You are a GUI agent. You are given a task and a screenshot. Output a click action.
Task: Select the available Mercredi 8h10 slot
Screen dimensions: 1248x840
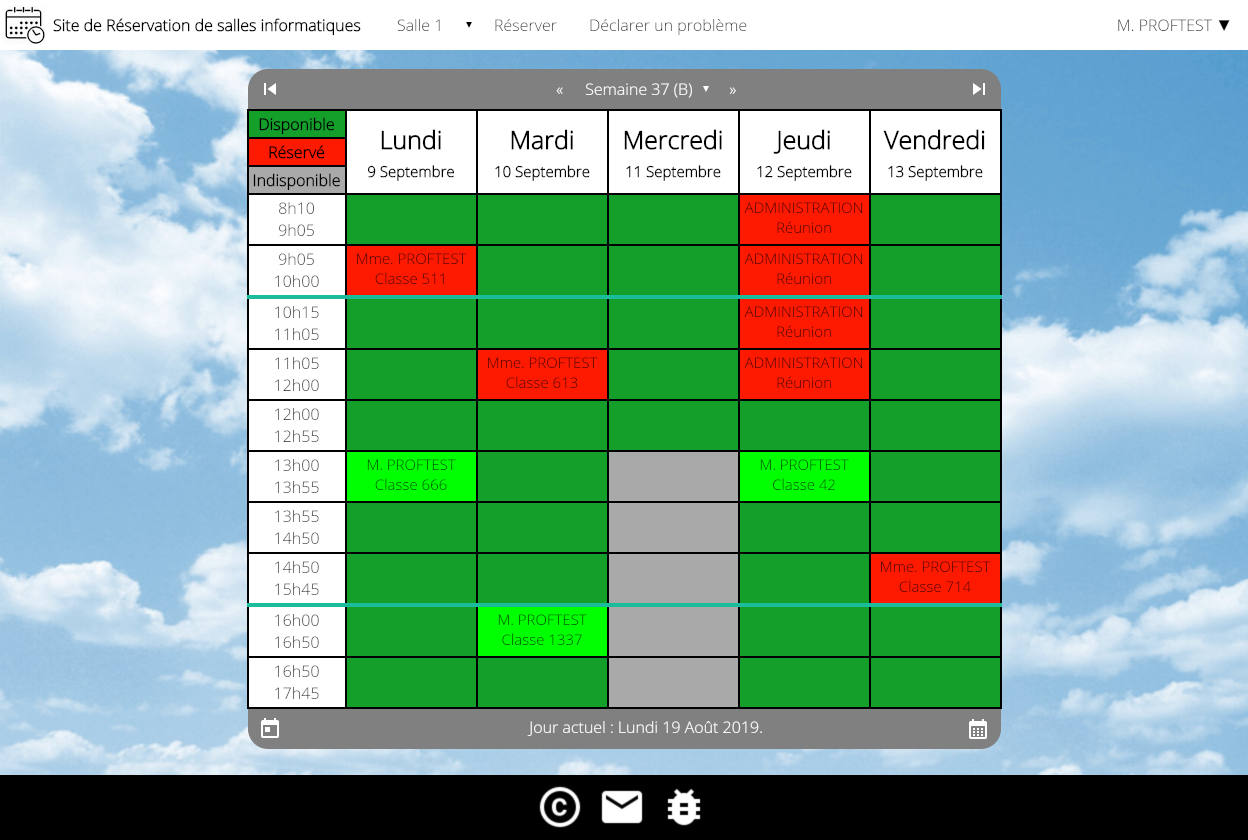tap(673, 219)
